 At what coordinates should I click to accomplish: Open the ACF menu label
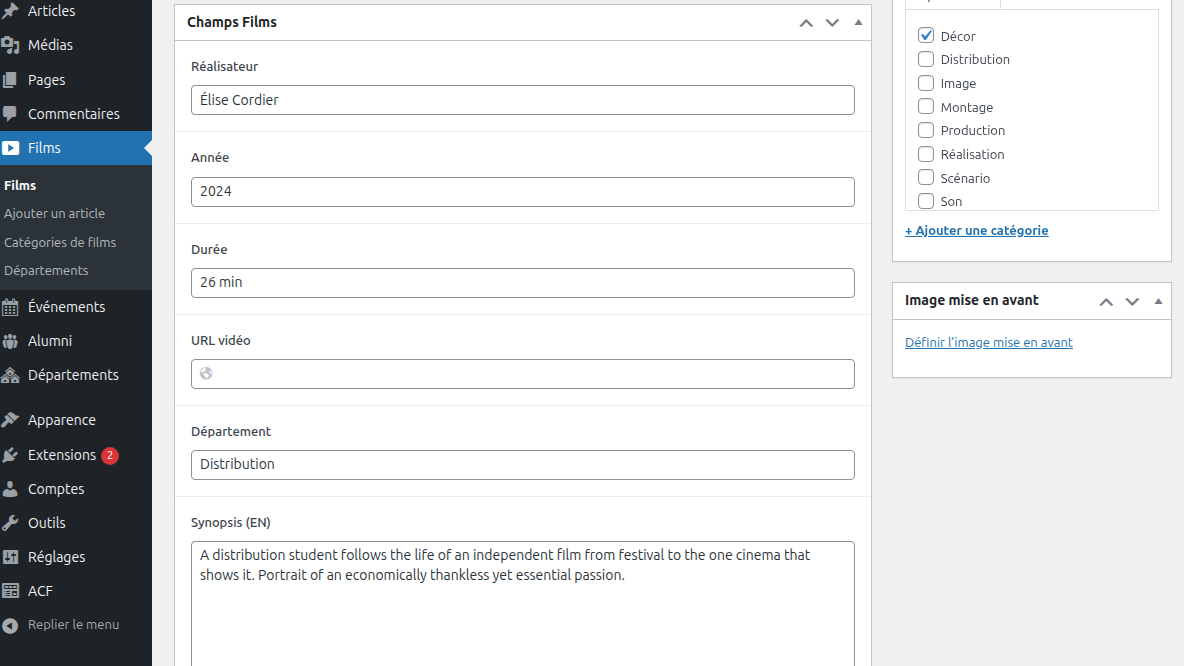[40, 591]
